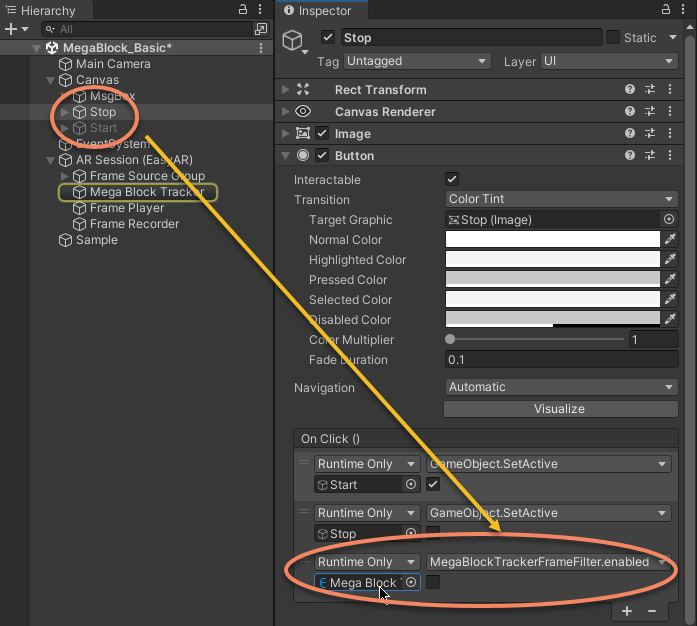Click plus icon to add On Click entry

pos(627,610)
